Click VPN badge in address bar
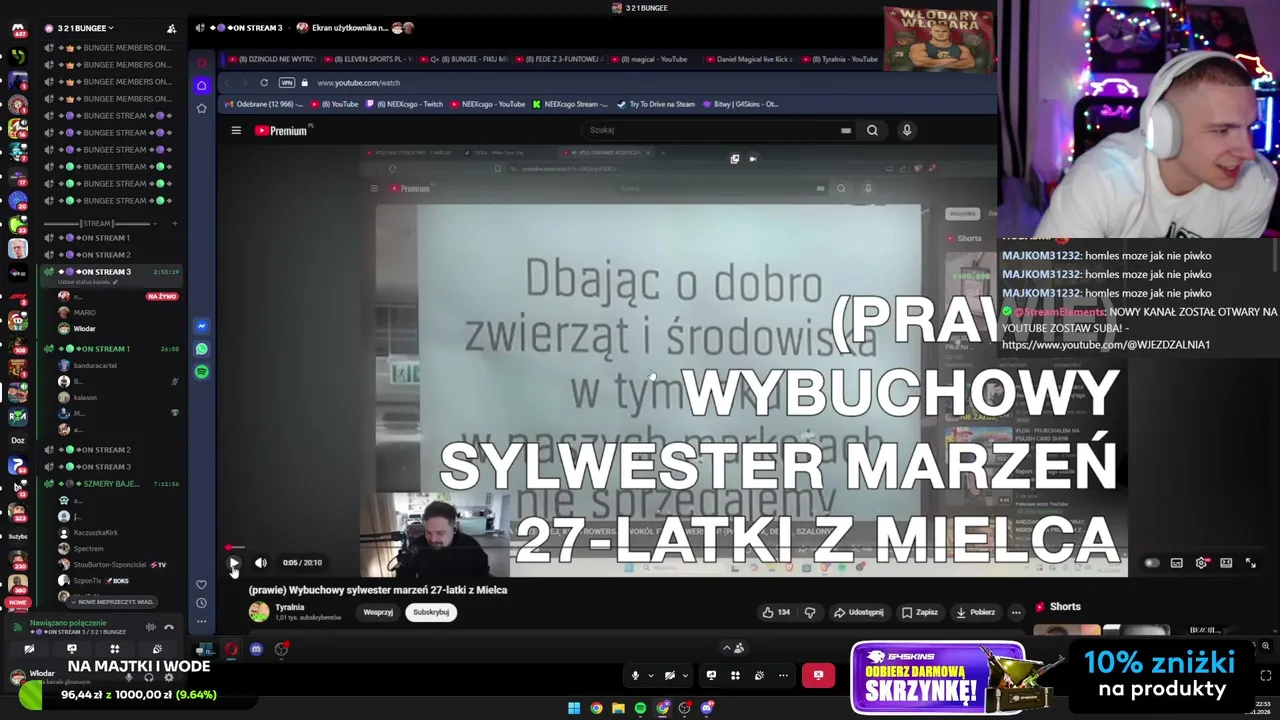Screen dimensions: 1280x720 click(287, 83)
